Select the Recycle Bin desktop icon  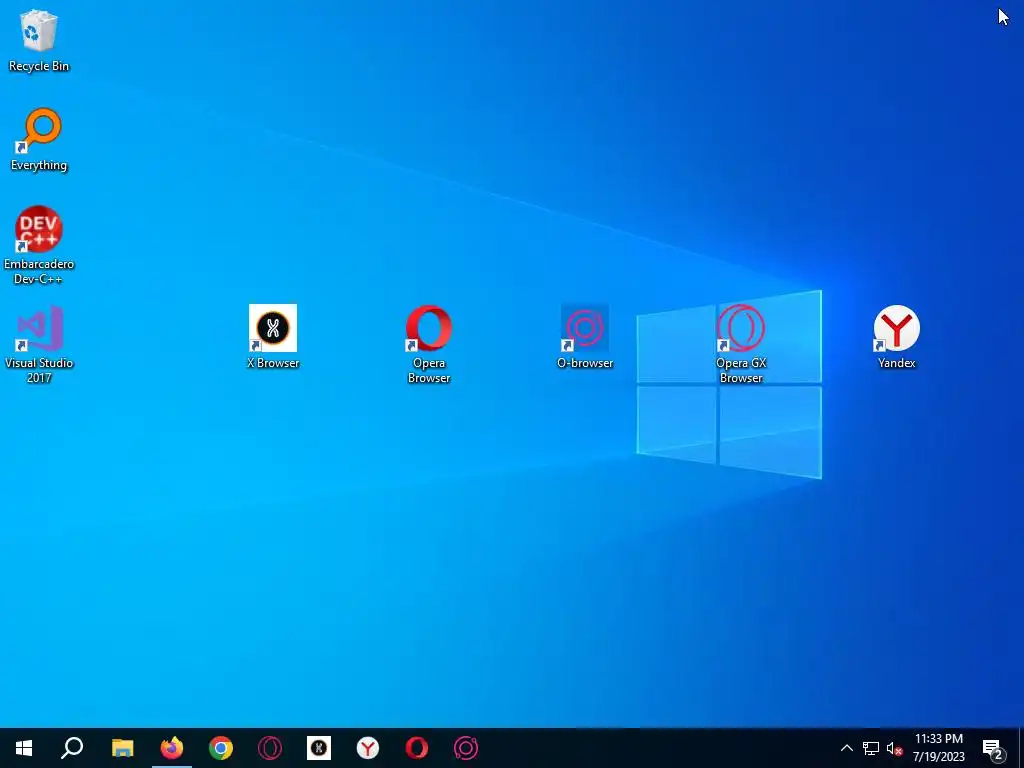coord(39,39)
